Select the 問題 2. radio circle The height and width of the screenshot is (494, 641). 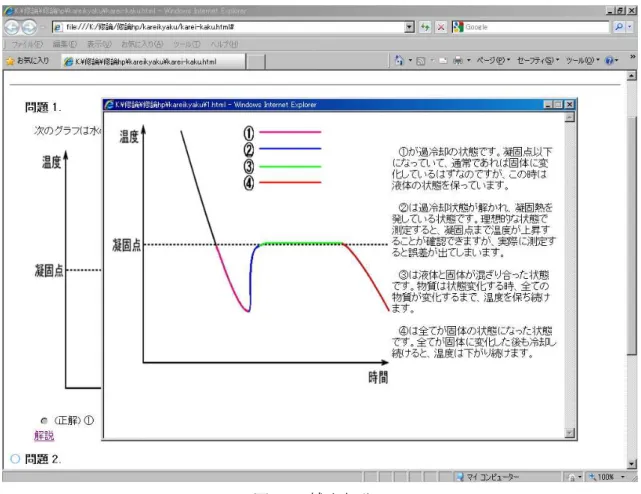pyautogui.click(x=15, y=459)
